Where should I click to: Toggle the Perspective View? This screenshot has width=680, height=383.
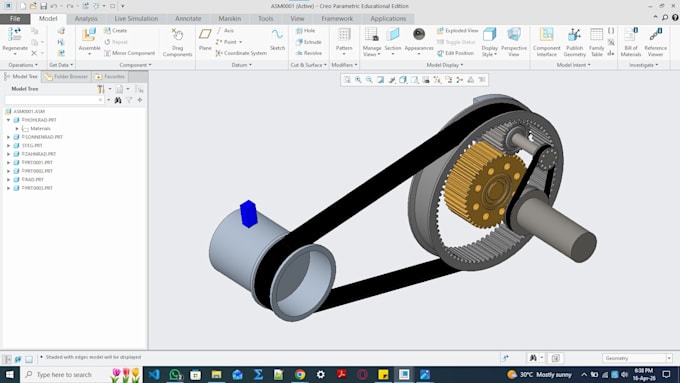[x=514, y=42]
